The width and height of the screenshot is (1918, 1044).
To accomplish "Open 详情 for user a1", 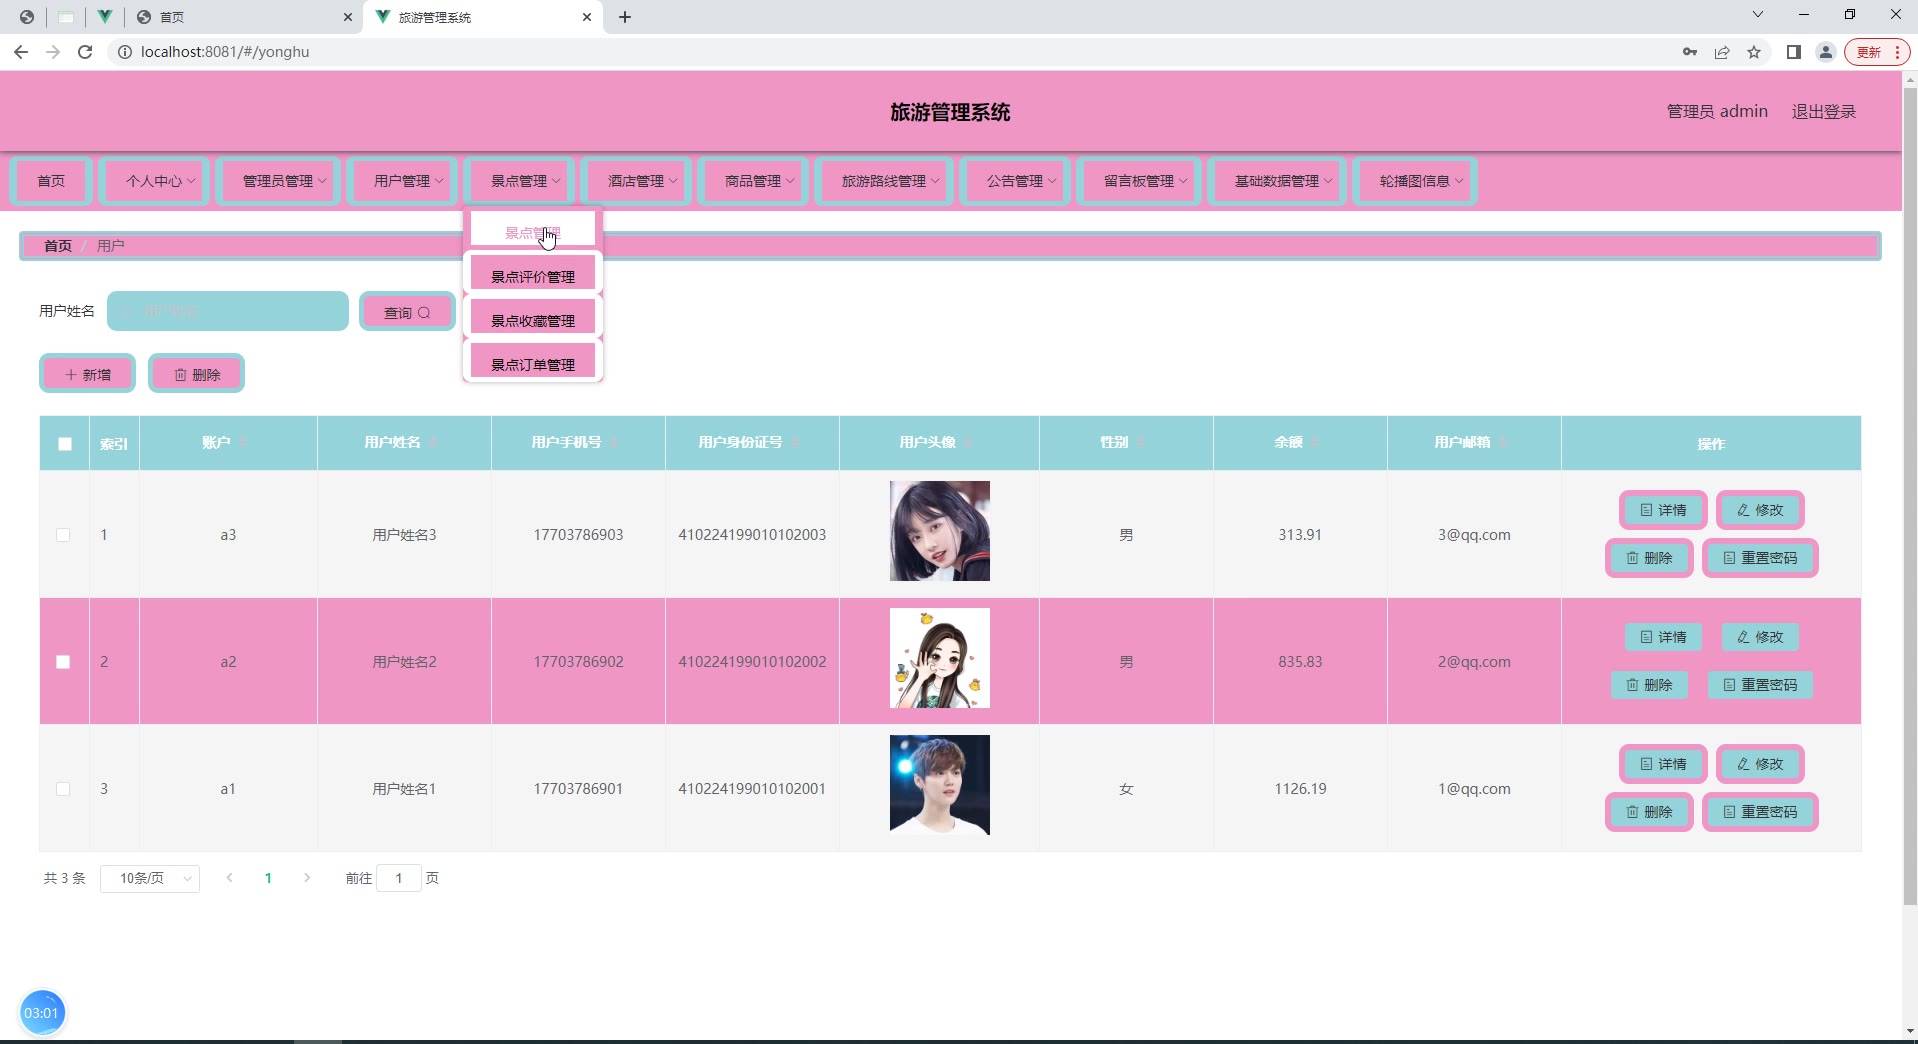I will tap(1663, 764).
